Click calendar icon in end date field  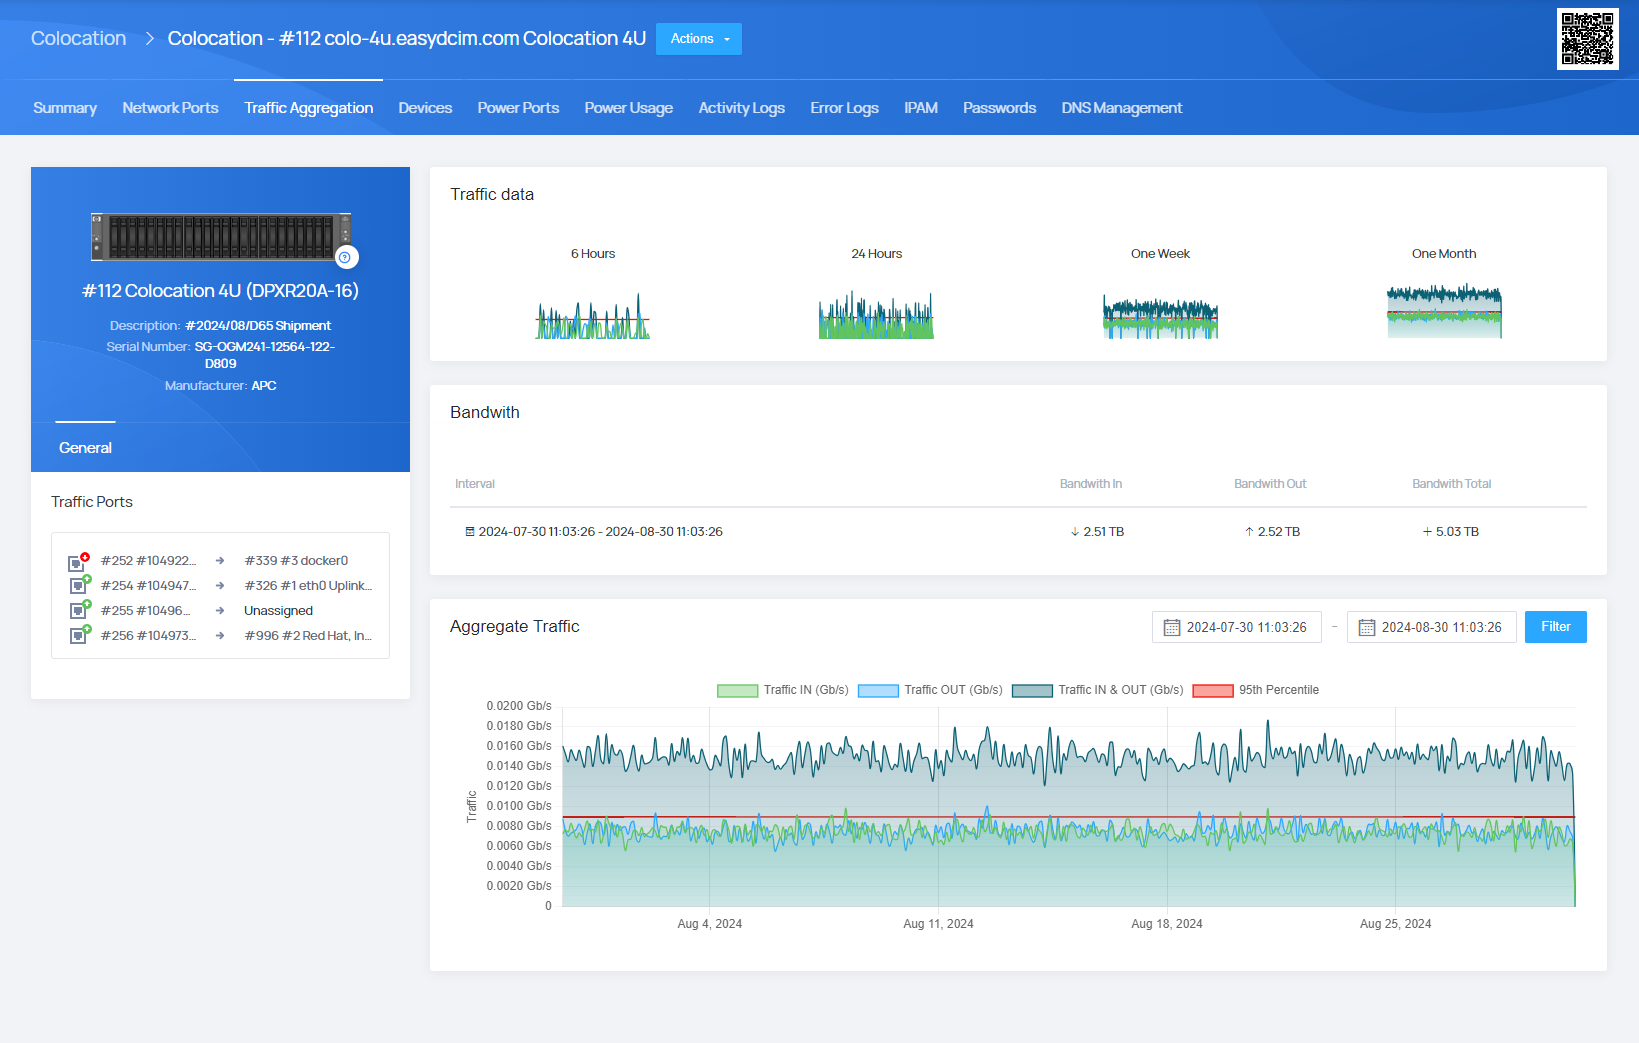[1367, 628]
